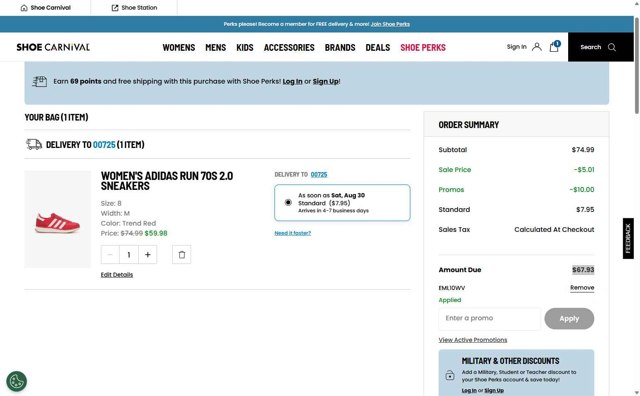Open the SHOE PERKS menu
This screenshot has height=396, width=640.
pyautogui.click(x=423, y=47)
